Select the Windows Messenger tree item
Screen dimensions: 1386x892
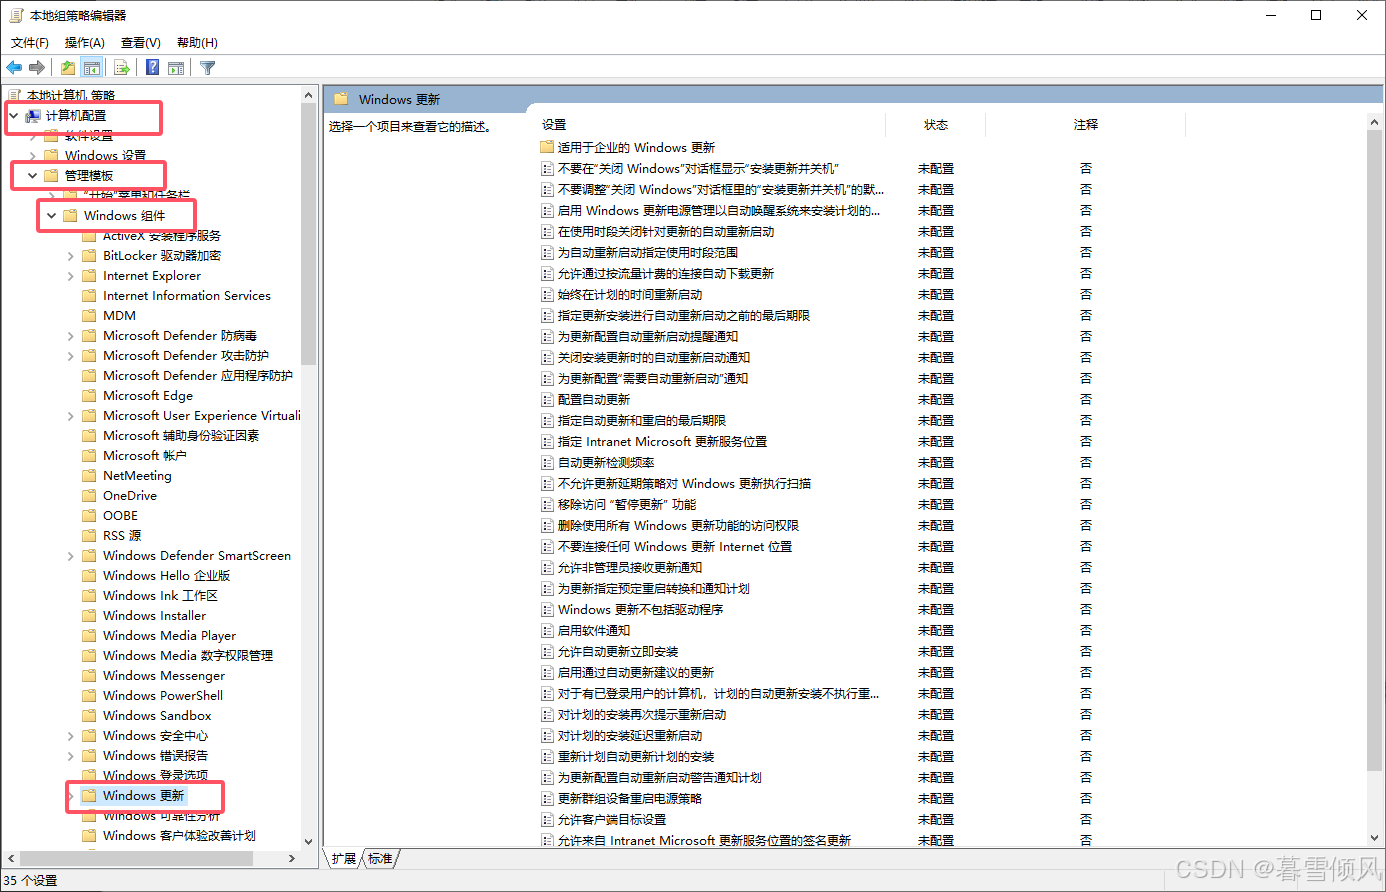164,676
